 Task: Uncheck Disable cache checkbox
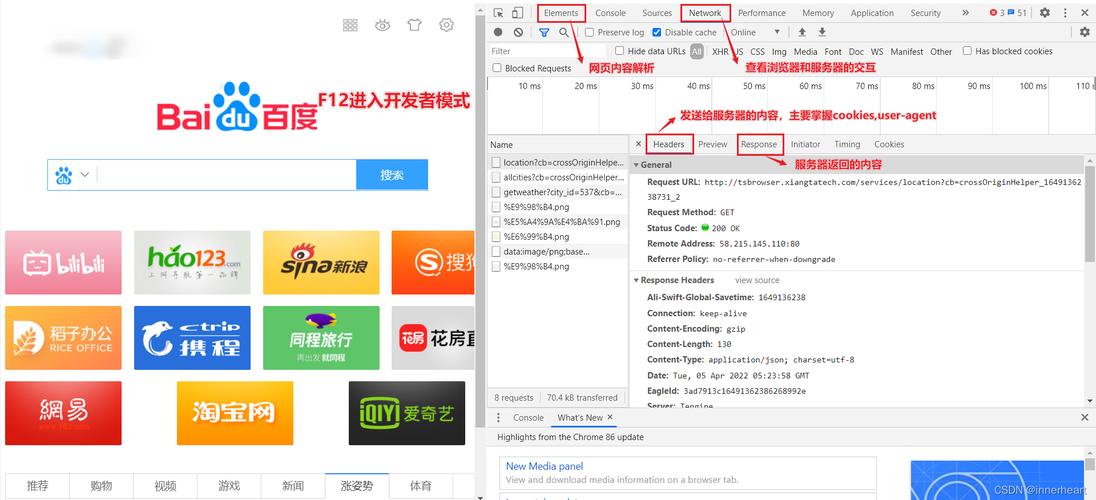656,32
